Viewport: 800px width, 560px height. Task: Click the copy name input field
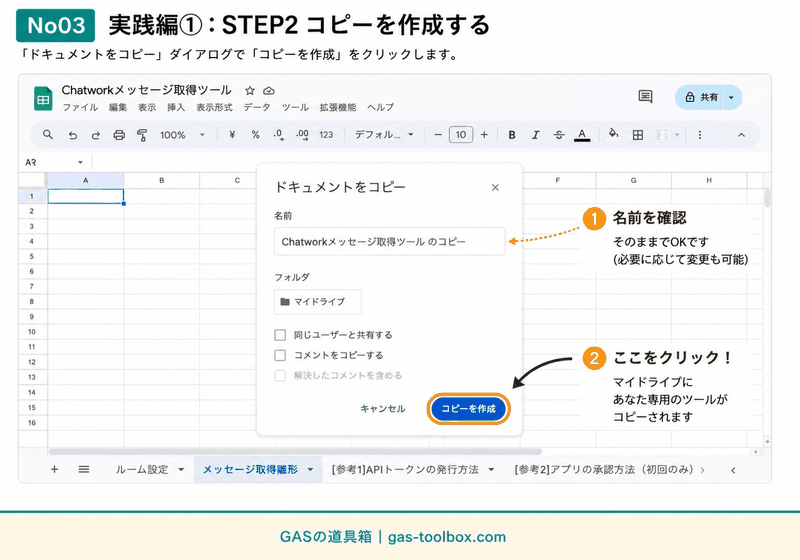(390, 242)
